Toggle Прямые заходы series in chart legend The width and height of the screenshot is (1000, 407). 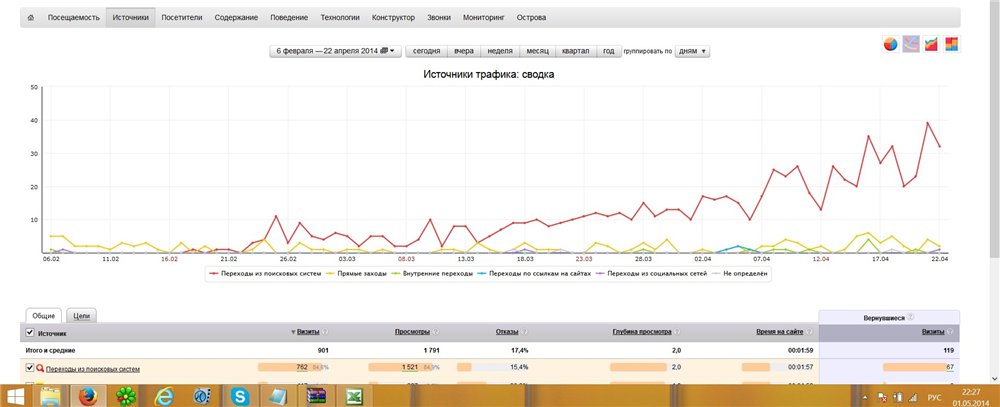click(357, 272)
